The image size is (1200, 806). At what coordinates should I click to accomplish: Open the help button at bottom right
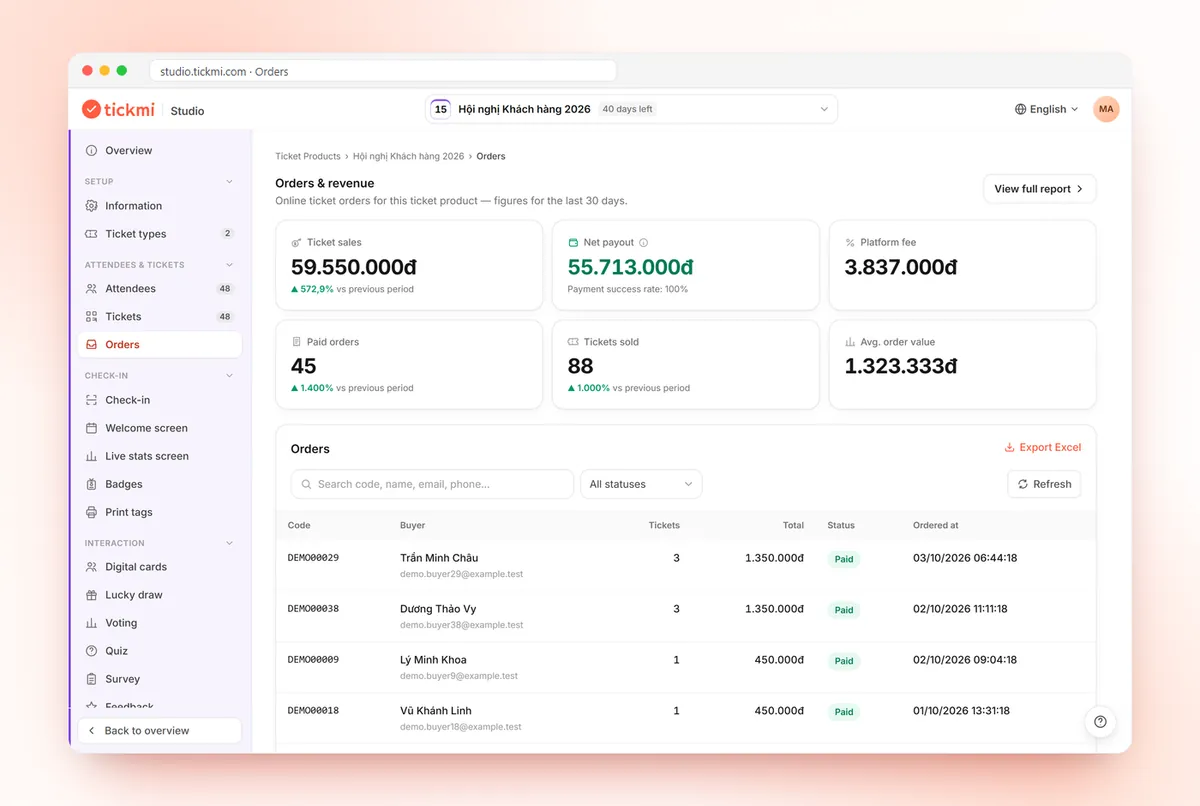(1100, 722)
